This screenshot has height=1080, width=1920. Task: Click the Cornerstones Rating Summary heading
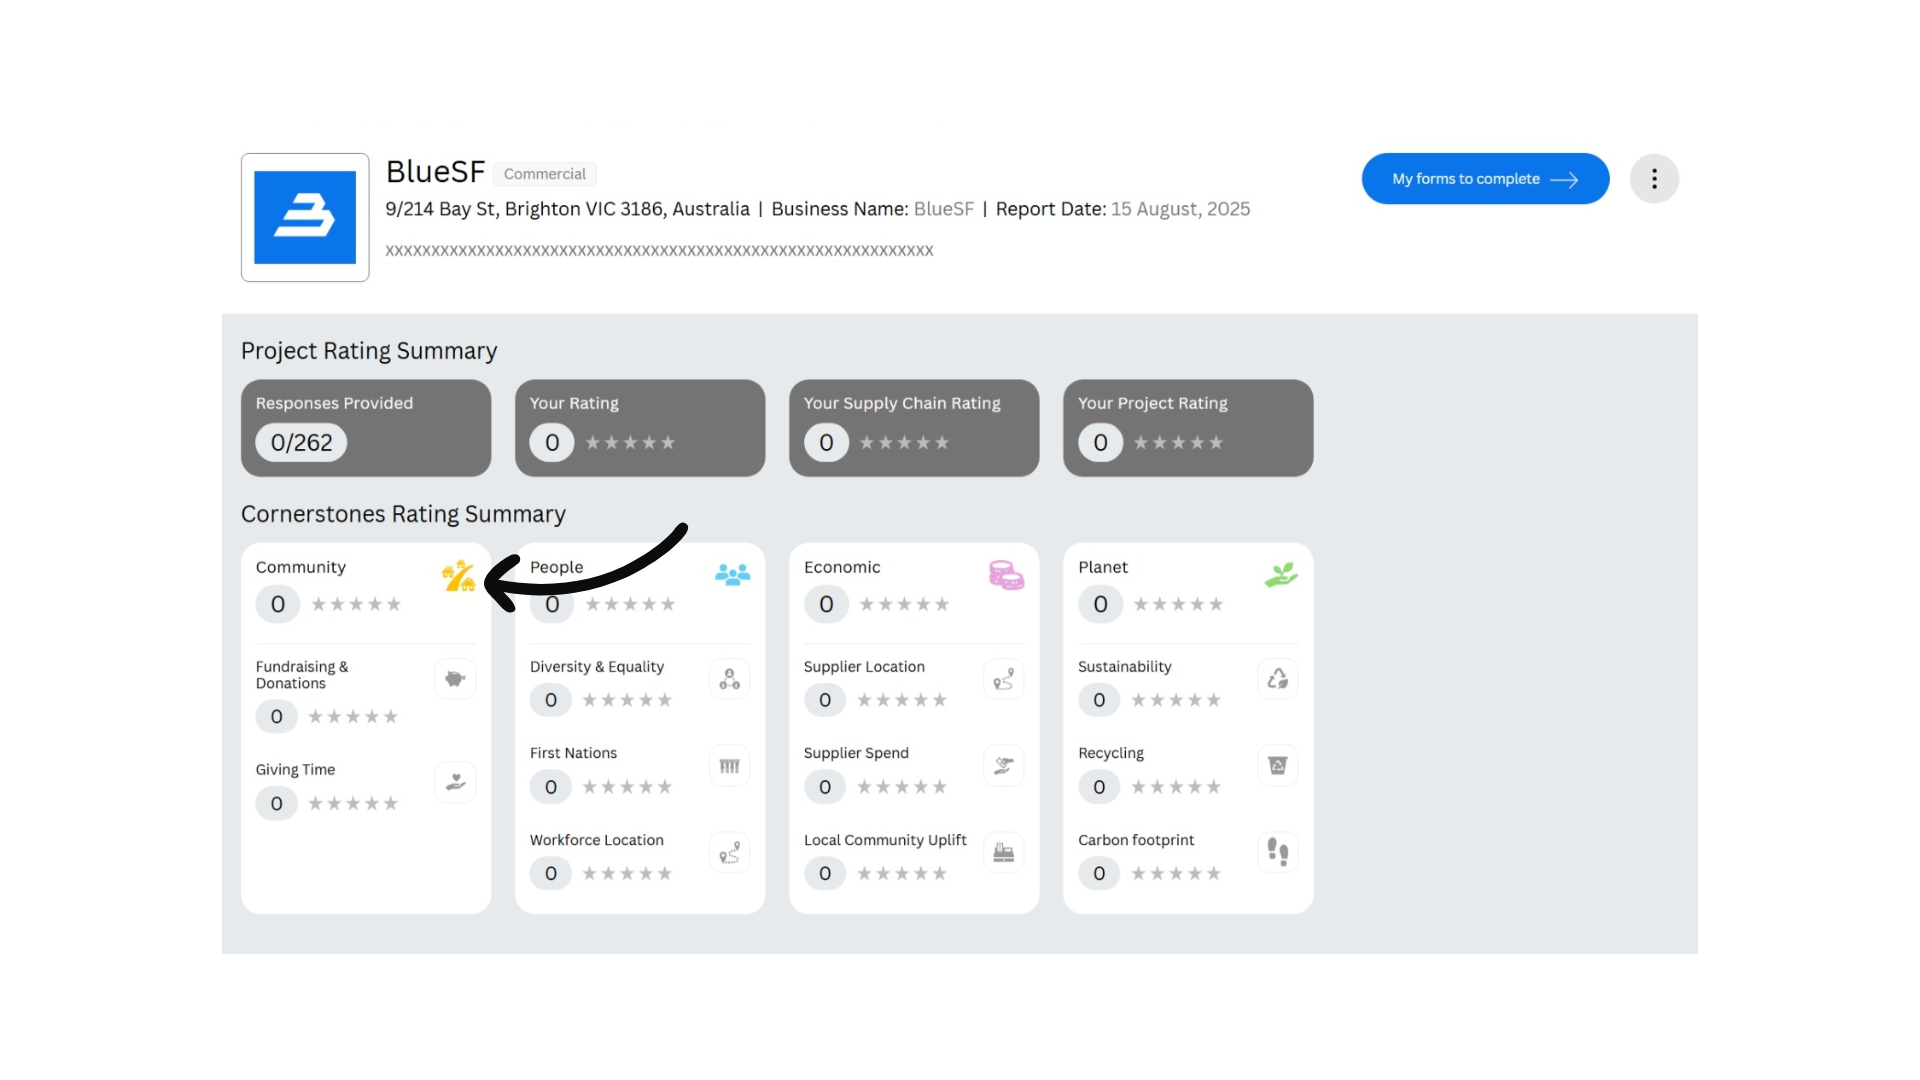coord(403,514)
